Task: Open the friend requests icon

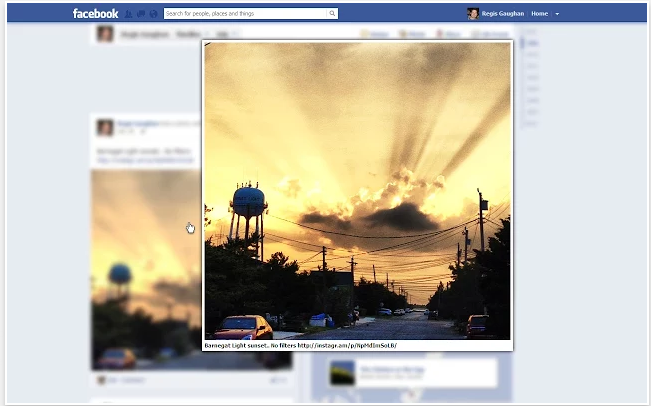Action: click(x=129, y=14)
